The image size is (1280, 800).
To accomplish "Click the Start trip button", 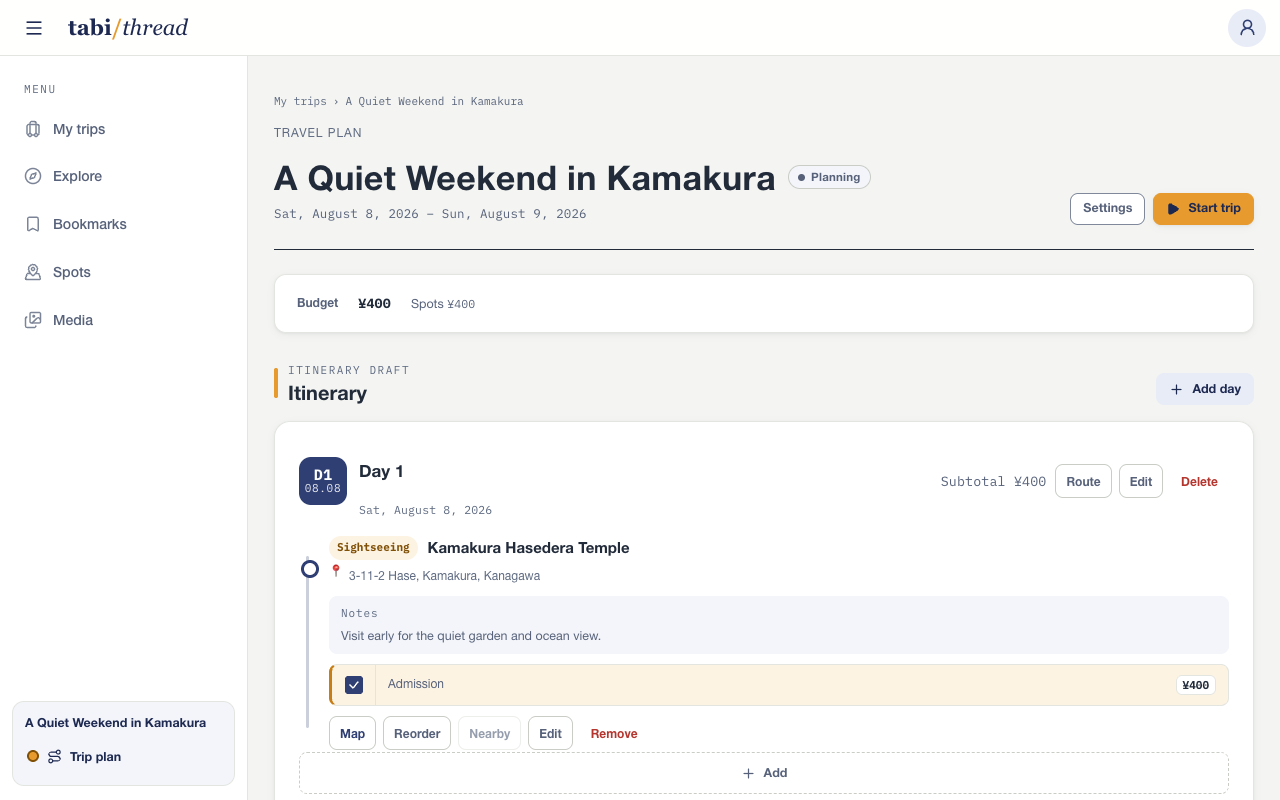I will point(1203,209).
